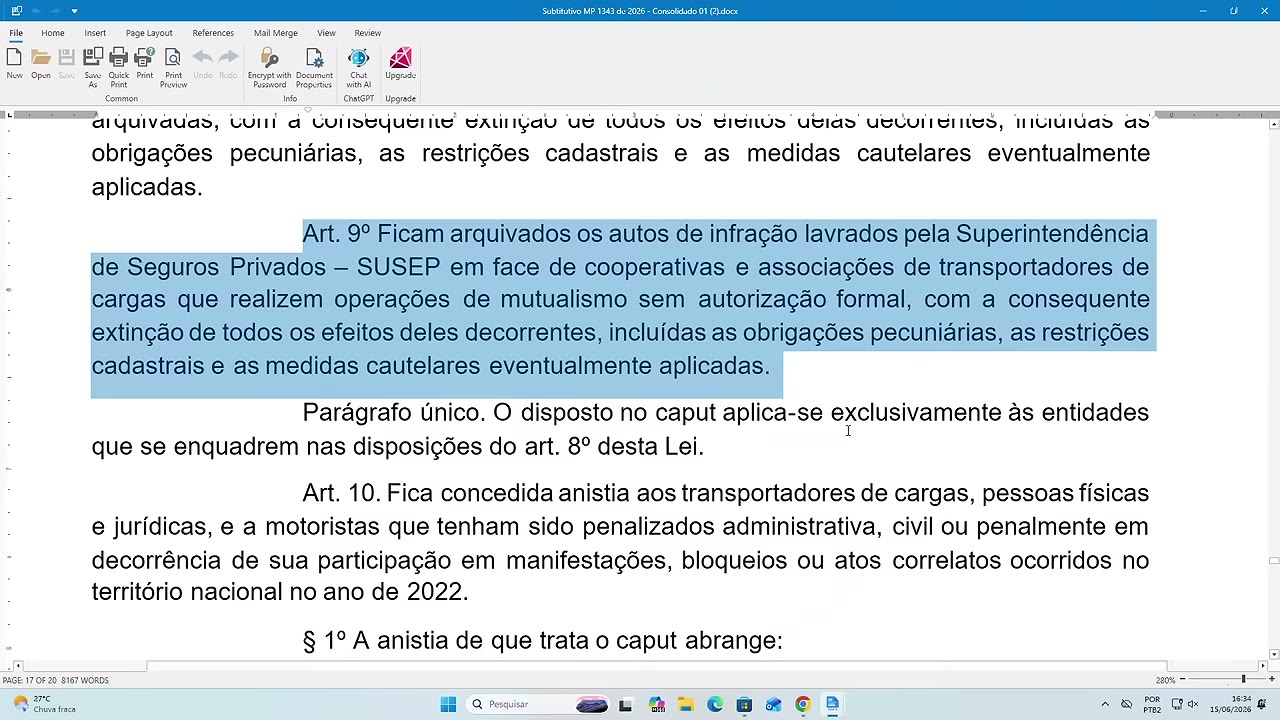Show hidden system tray icons
The image size is (1280, 720).
[x=1105, y=704]
